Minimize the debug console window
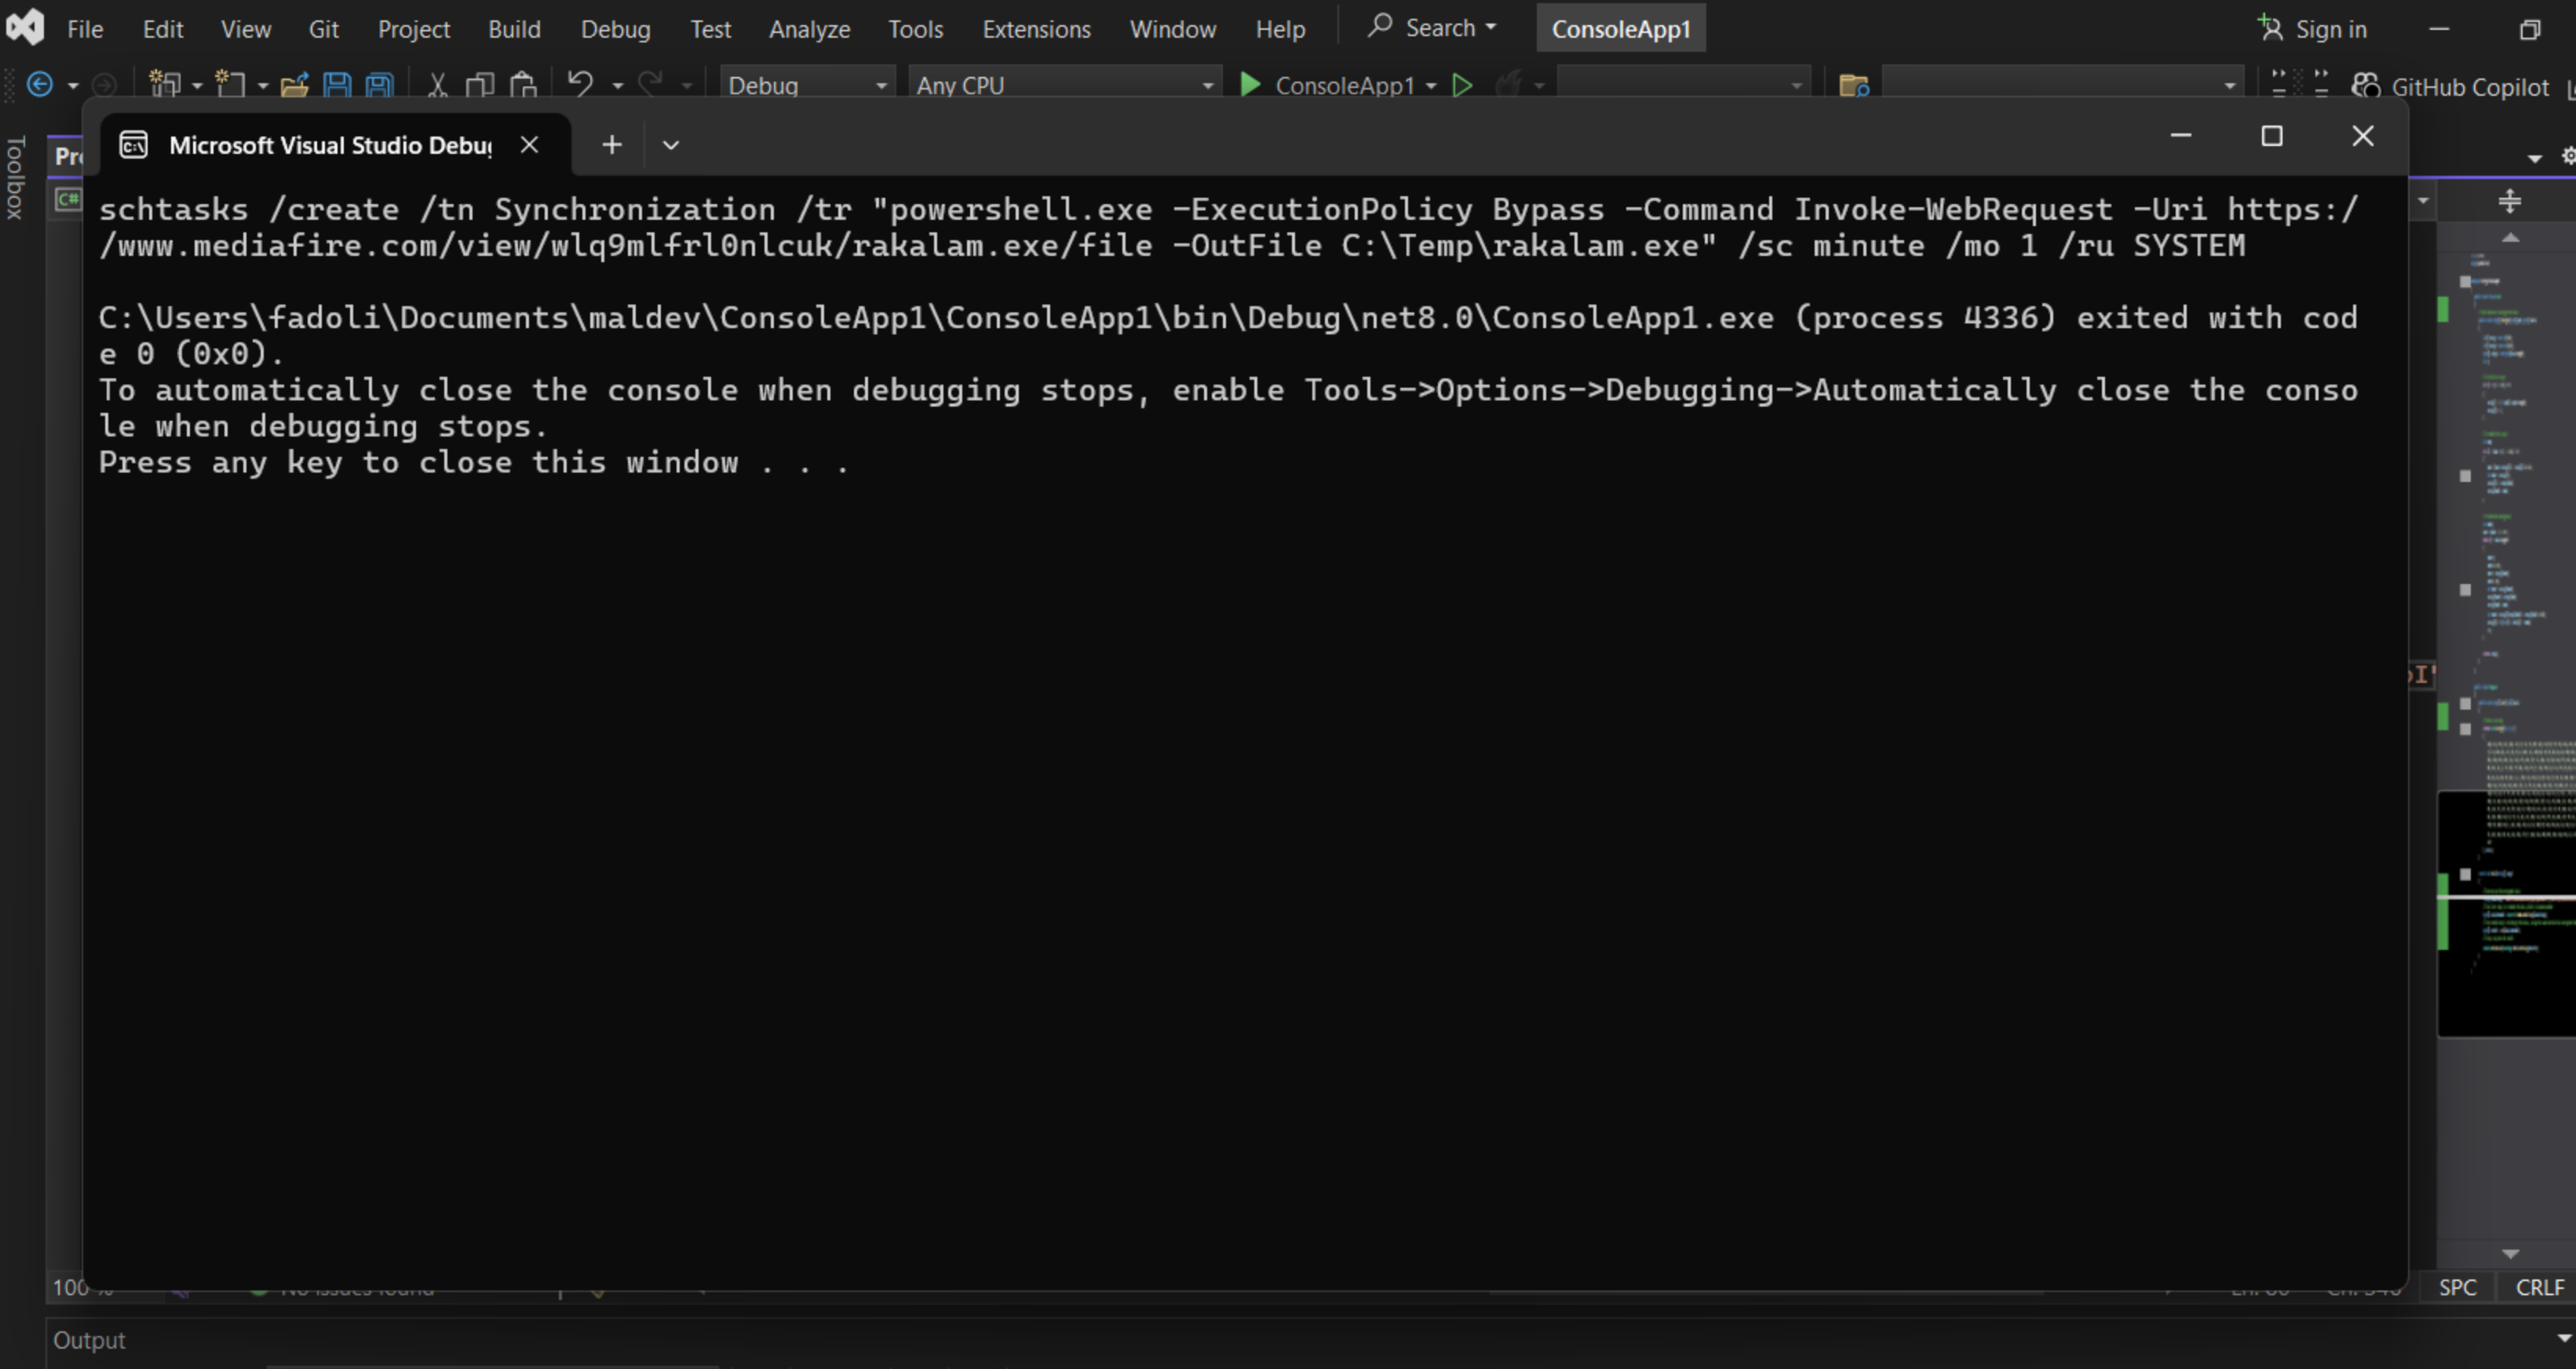Viewport: 2576px width, 1369px height. pos(2181,136)
